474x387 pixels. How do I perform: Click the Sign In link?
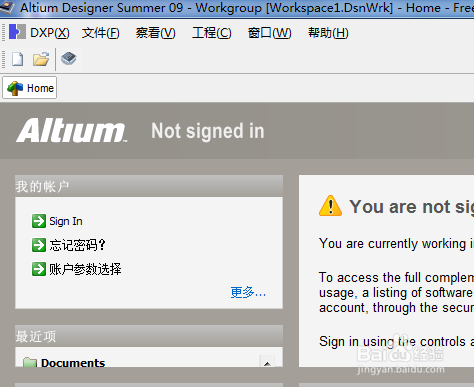[66, 221]
